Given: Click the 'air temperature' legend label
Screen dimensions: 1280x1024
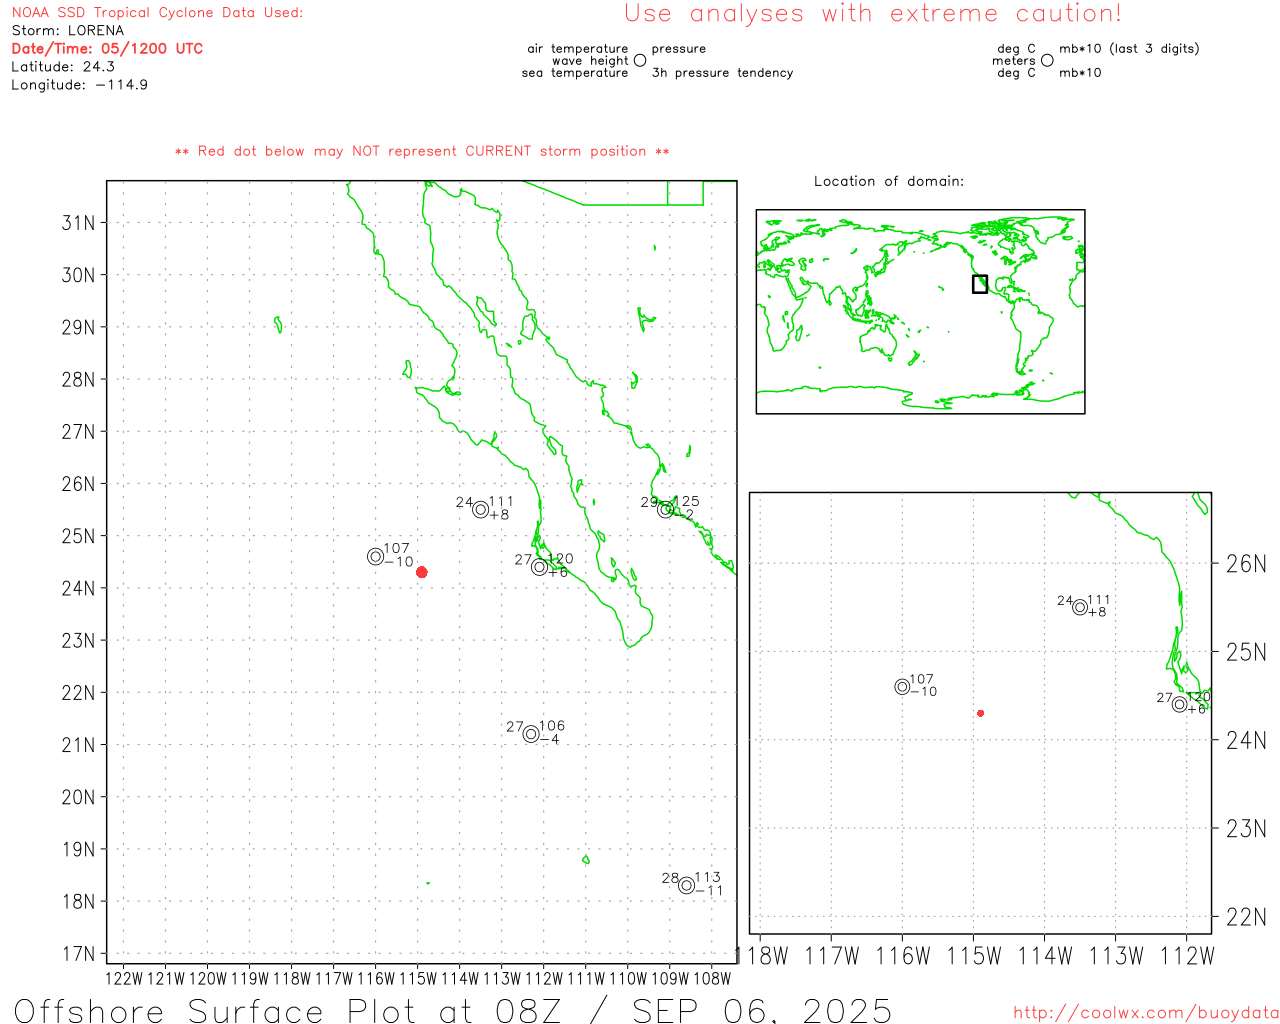Looking at the screenshot, I should point(578,49).
